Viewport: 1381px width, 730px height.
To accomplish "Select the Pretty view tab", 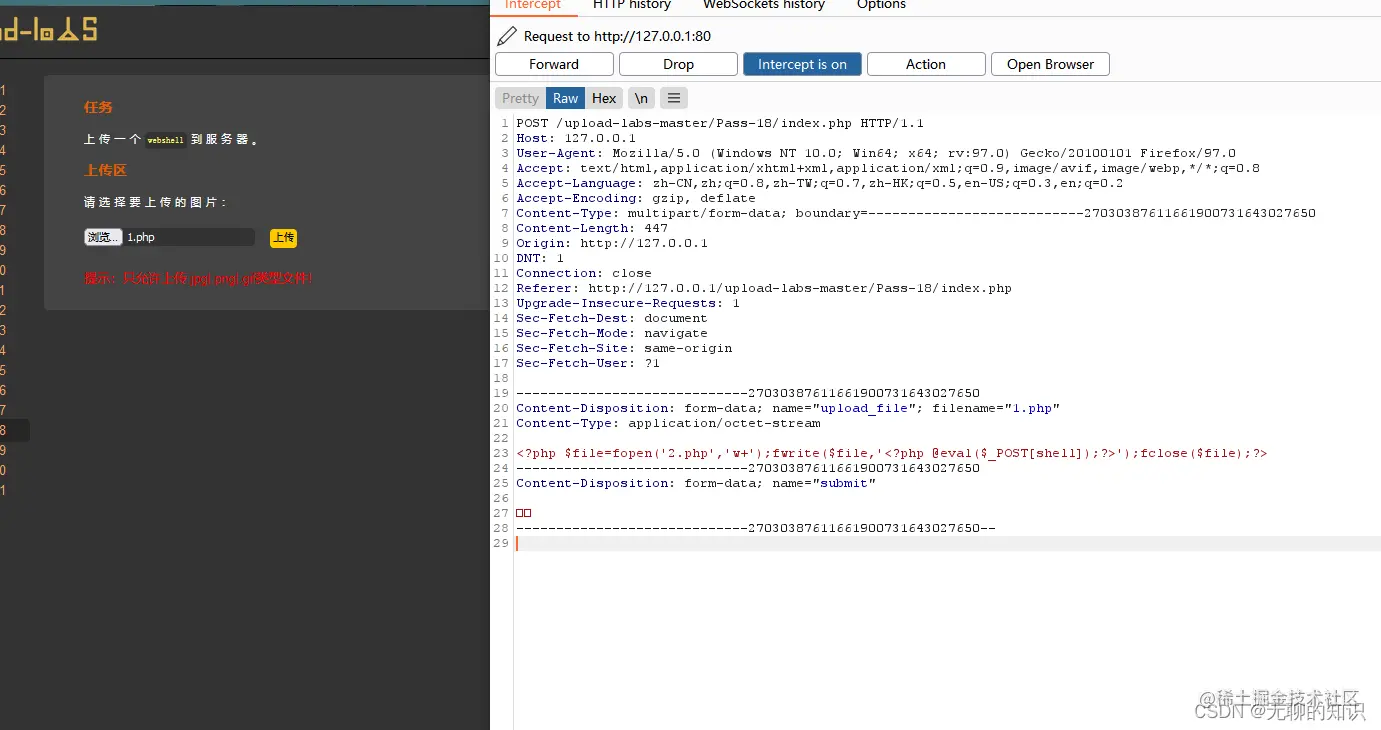I will [520, 98].
